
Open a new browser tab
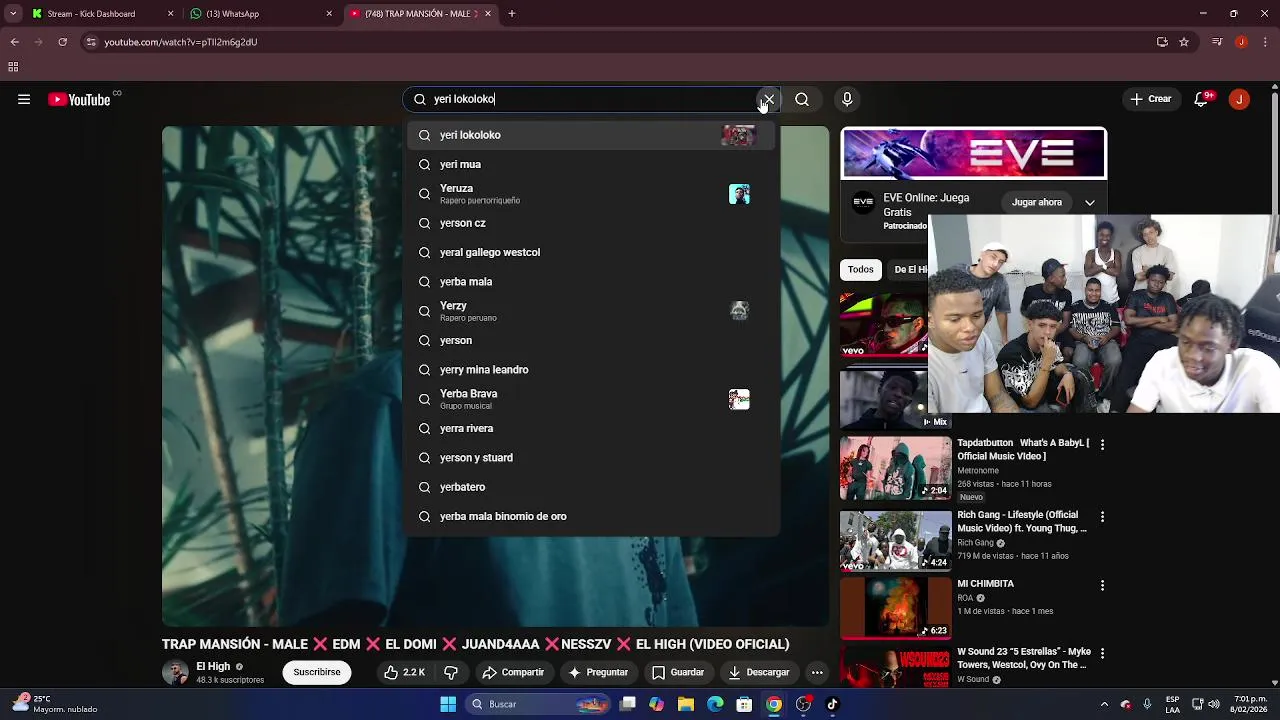512,14
